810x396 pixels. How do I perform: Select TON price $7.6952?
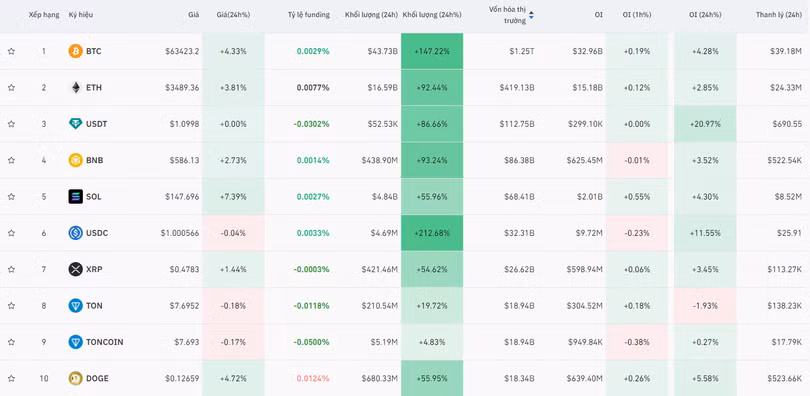(184, 306)
